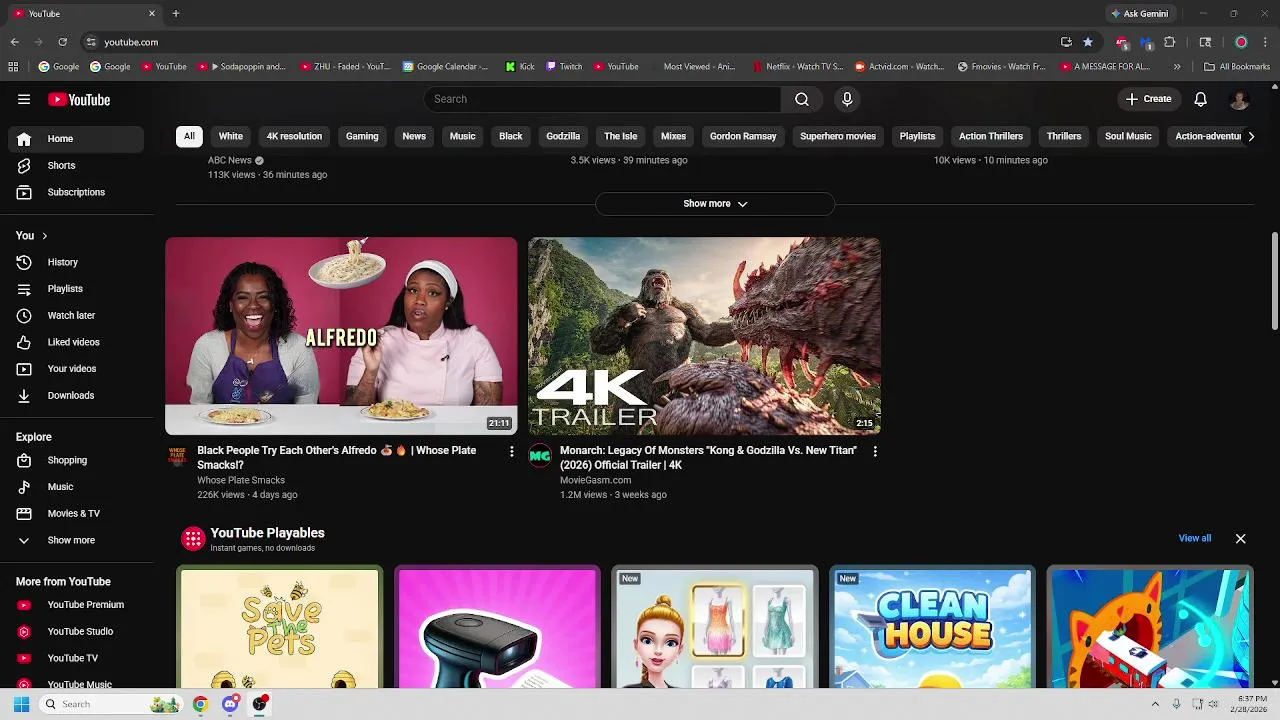1280x720 pixels.
Task: Open the Google Calendar bookmark
Action: (x=446, y=67)
